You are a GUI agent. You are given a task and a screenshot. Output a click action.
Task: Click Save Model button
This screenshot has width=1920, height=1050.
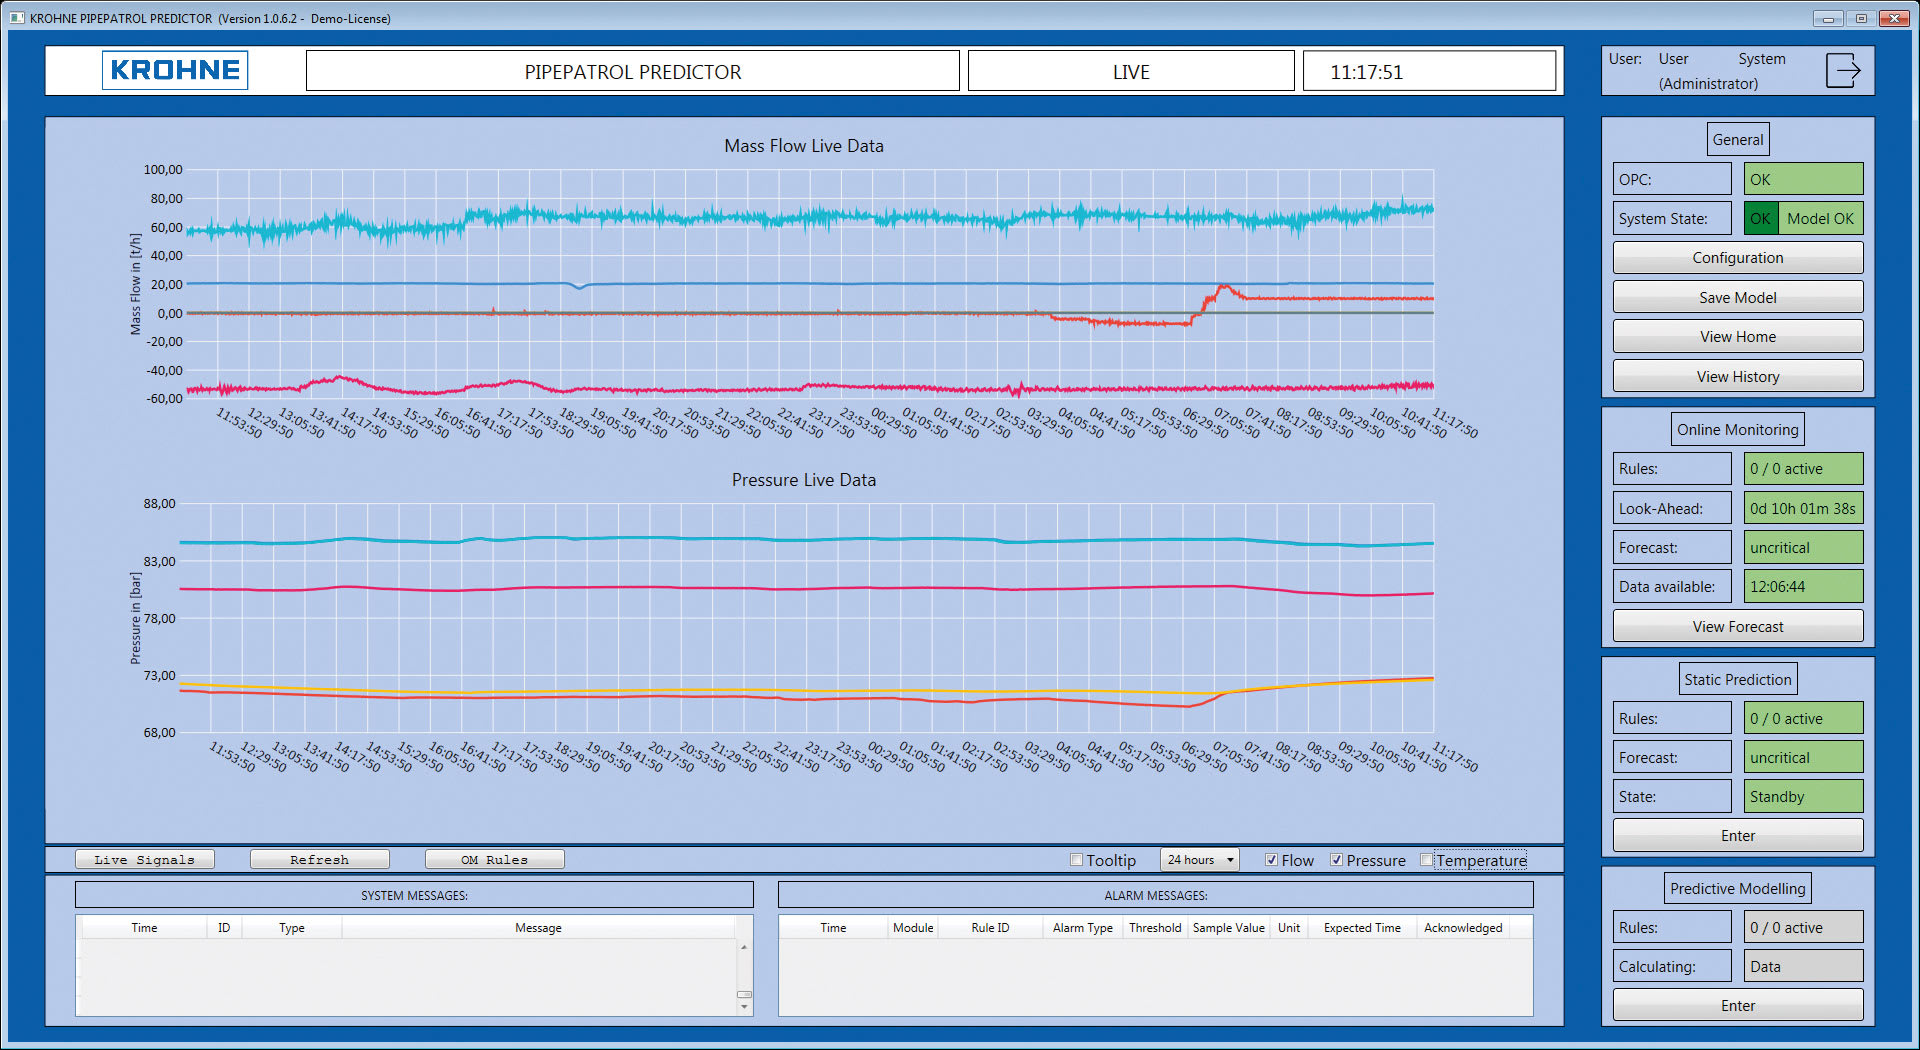1738,298
